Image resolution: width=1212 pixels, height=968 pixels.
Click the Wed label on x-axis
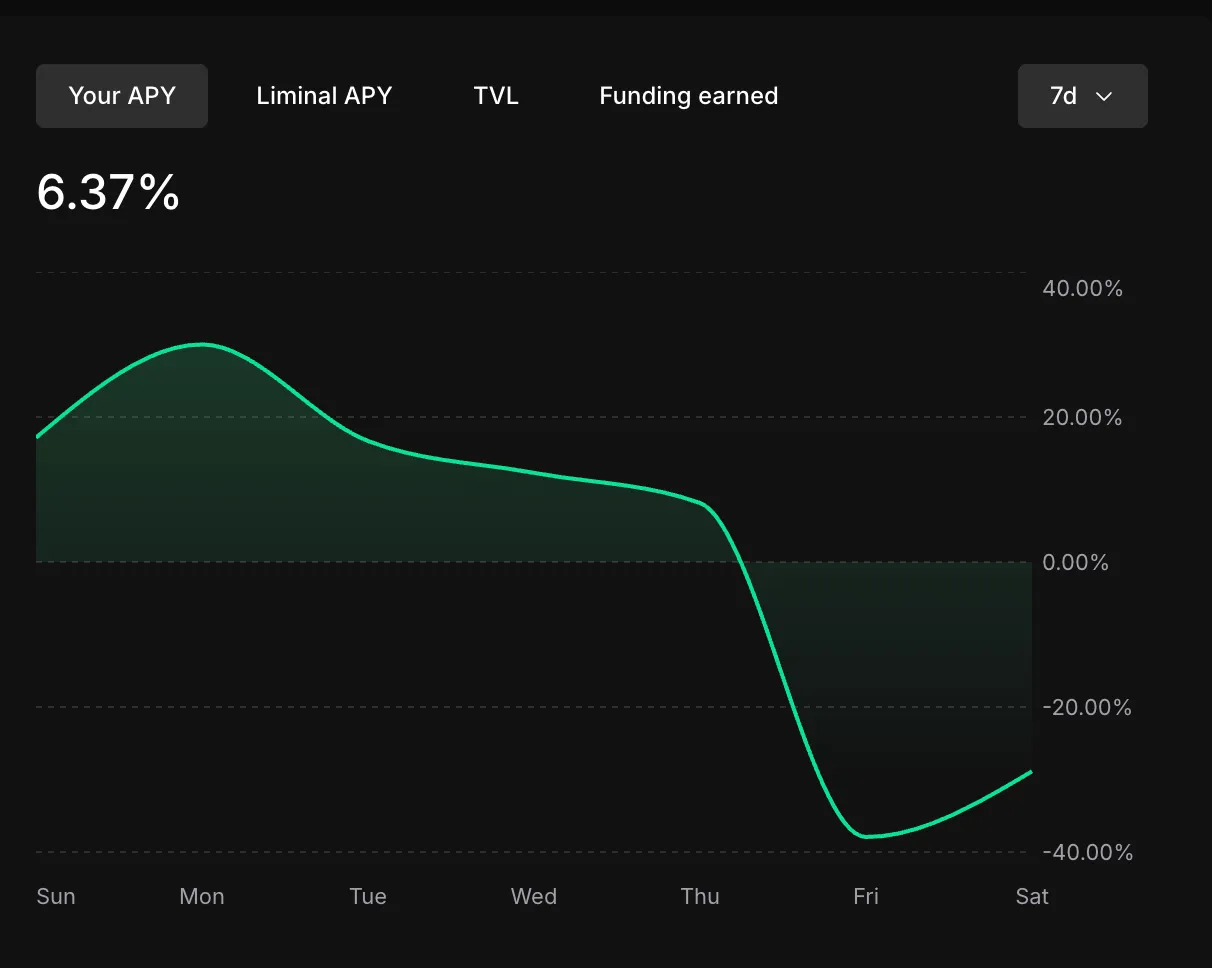[x=534, y=896]
